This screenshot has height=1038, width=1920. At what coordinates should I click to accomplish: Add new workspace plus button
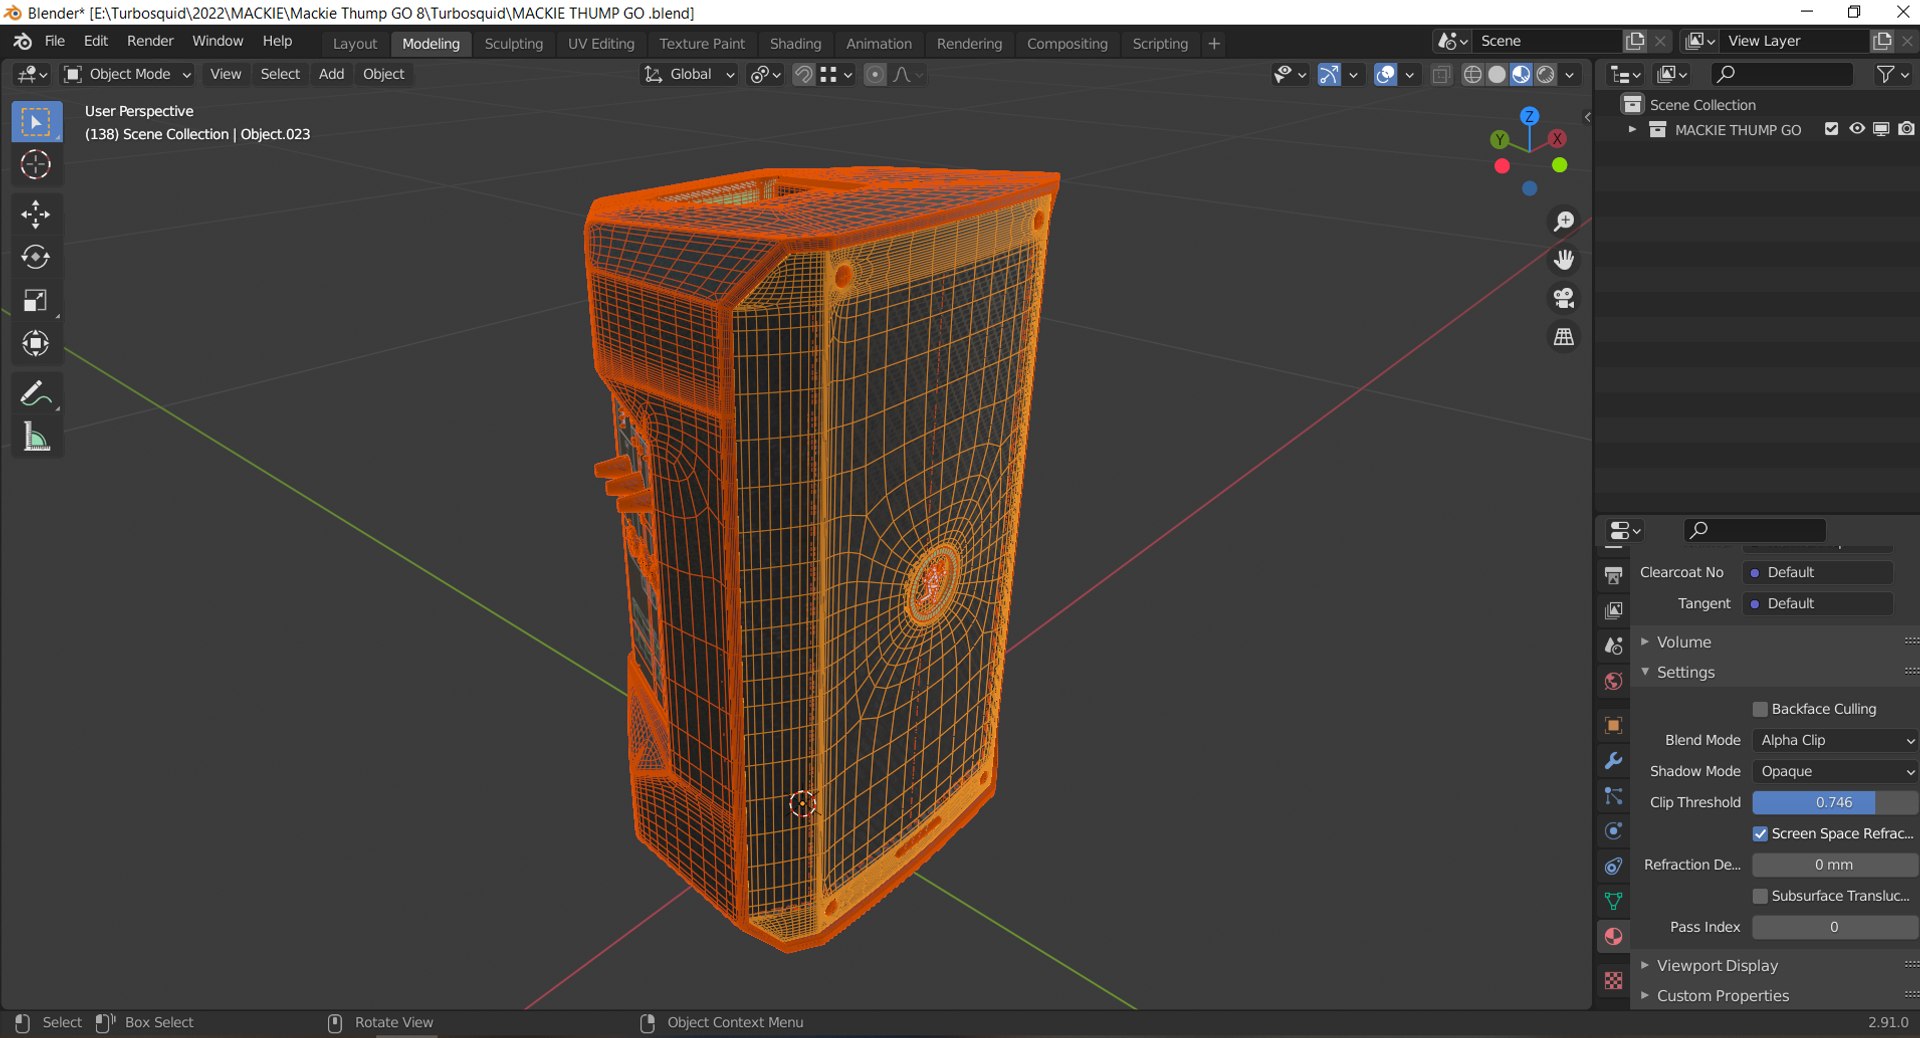[x=1214, y=44]
